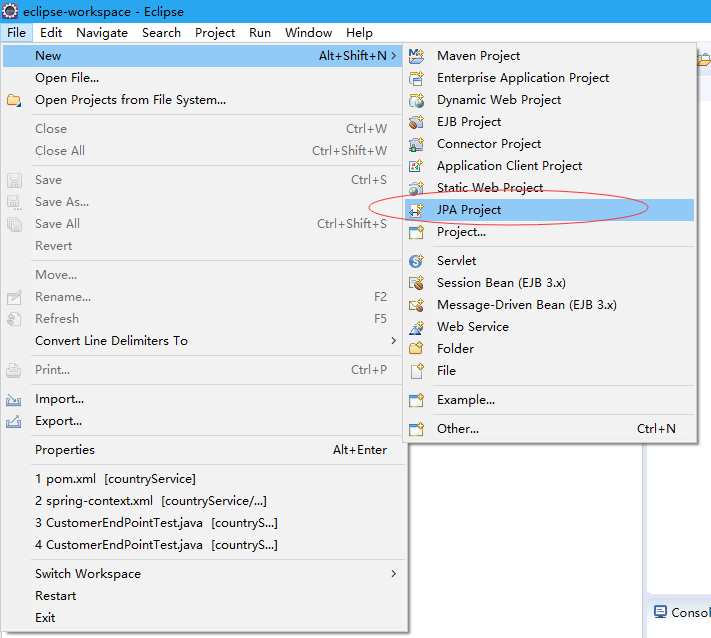Choose Export... menu item
The image size is (711, 638).
[202, 421]
